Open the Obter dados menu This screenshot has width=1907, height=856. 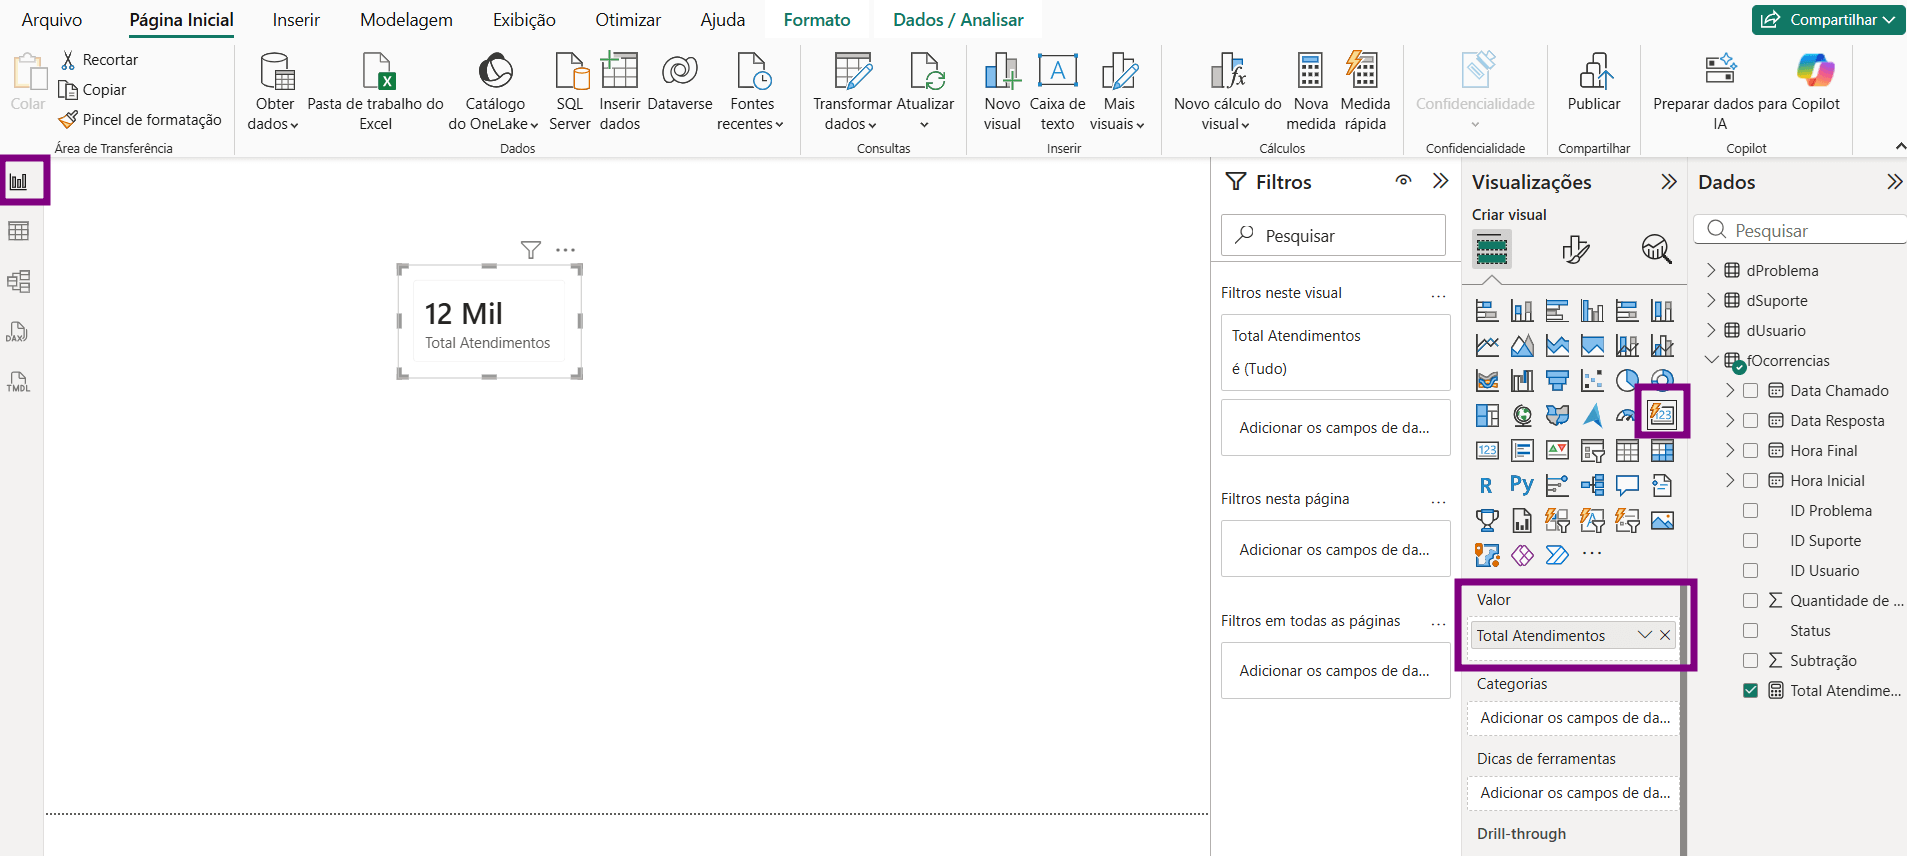click(x=275, y=92)
